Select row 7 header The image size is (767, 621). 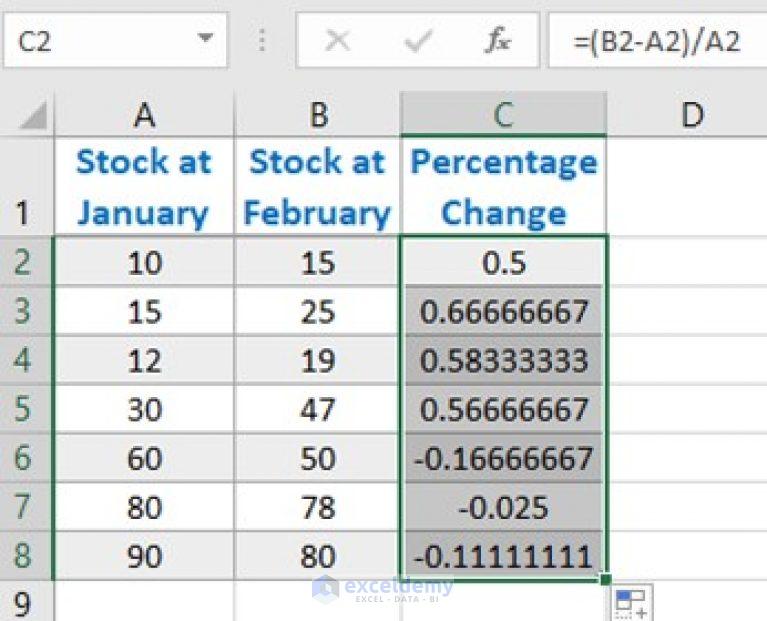(27, 507)
